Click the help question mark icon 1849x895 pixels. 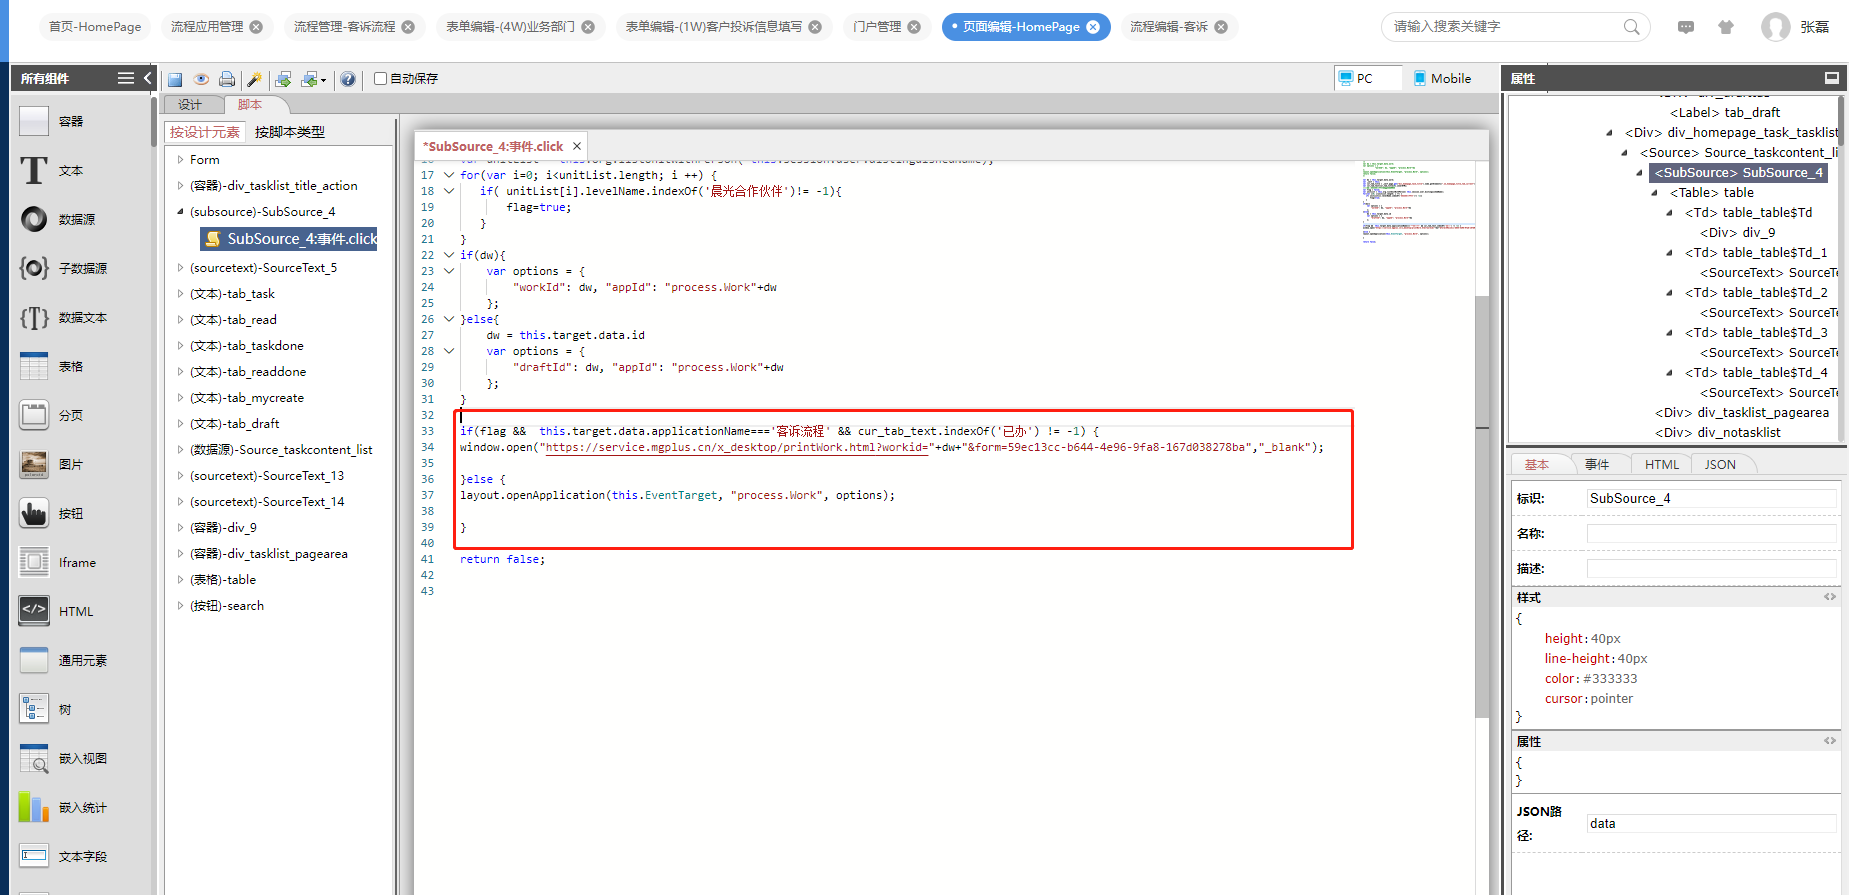(348, 79)
